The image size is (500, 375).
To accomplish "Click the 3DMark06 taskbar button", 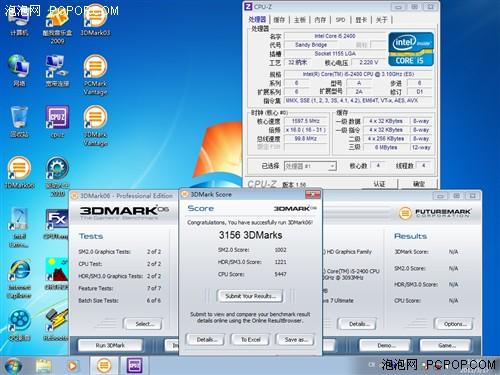I will pos(104,365).
